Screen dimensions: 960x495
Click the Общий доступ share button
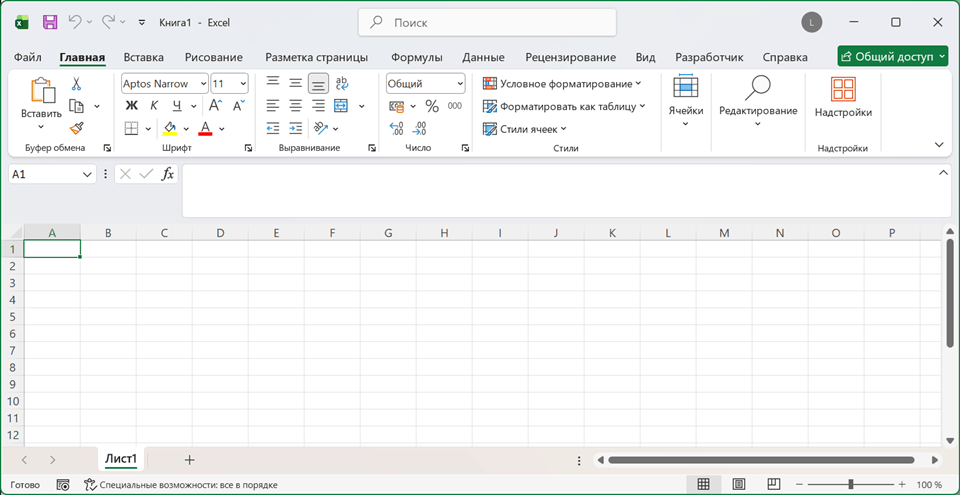(893, 56)
